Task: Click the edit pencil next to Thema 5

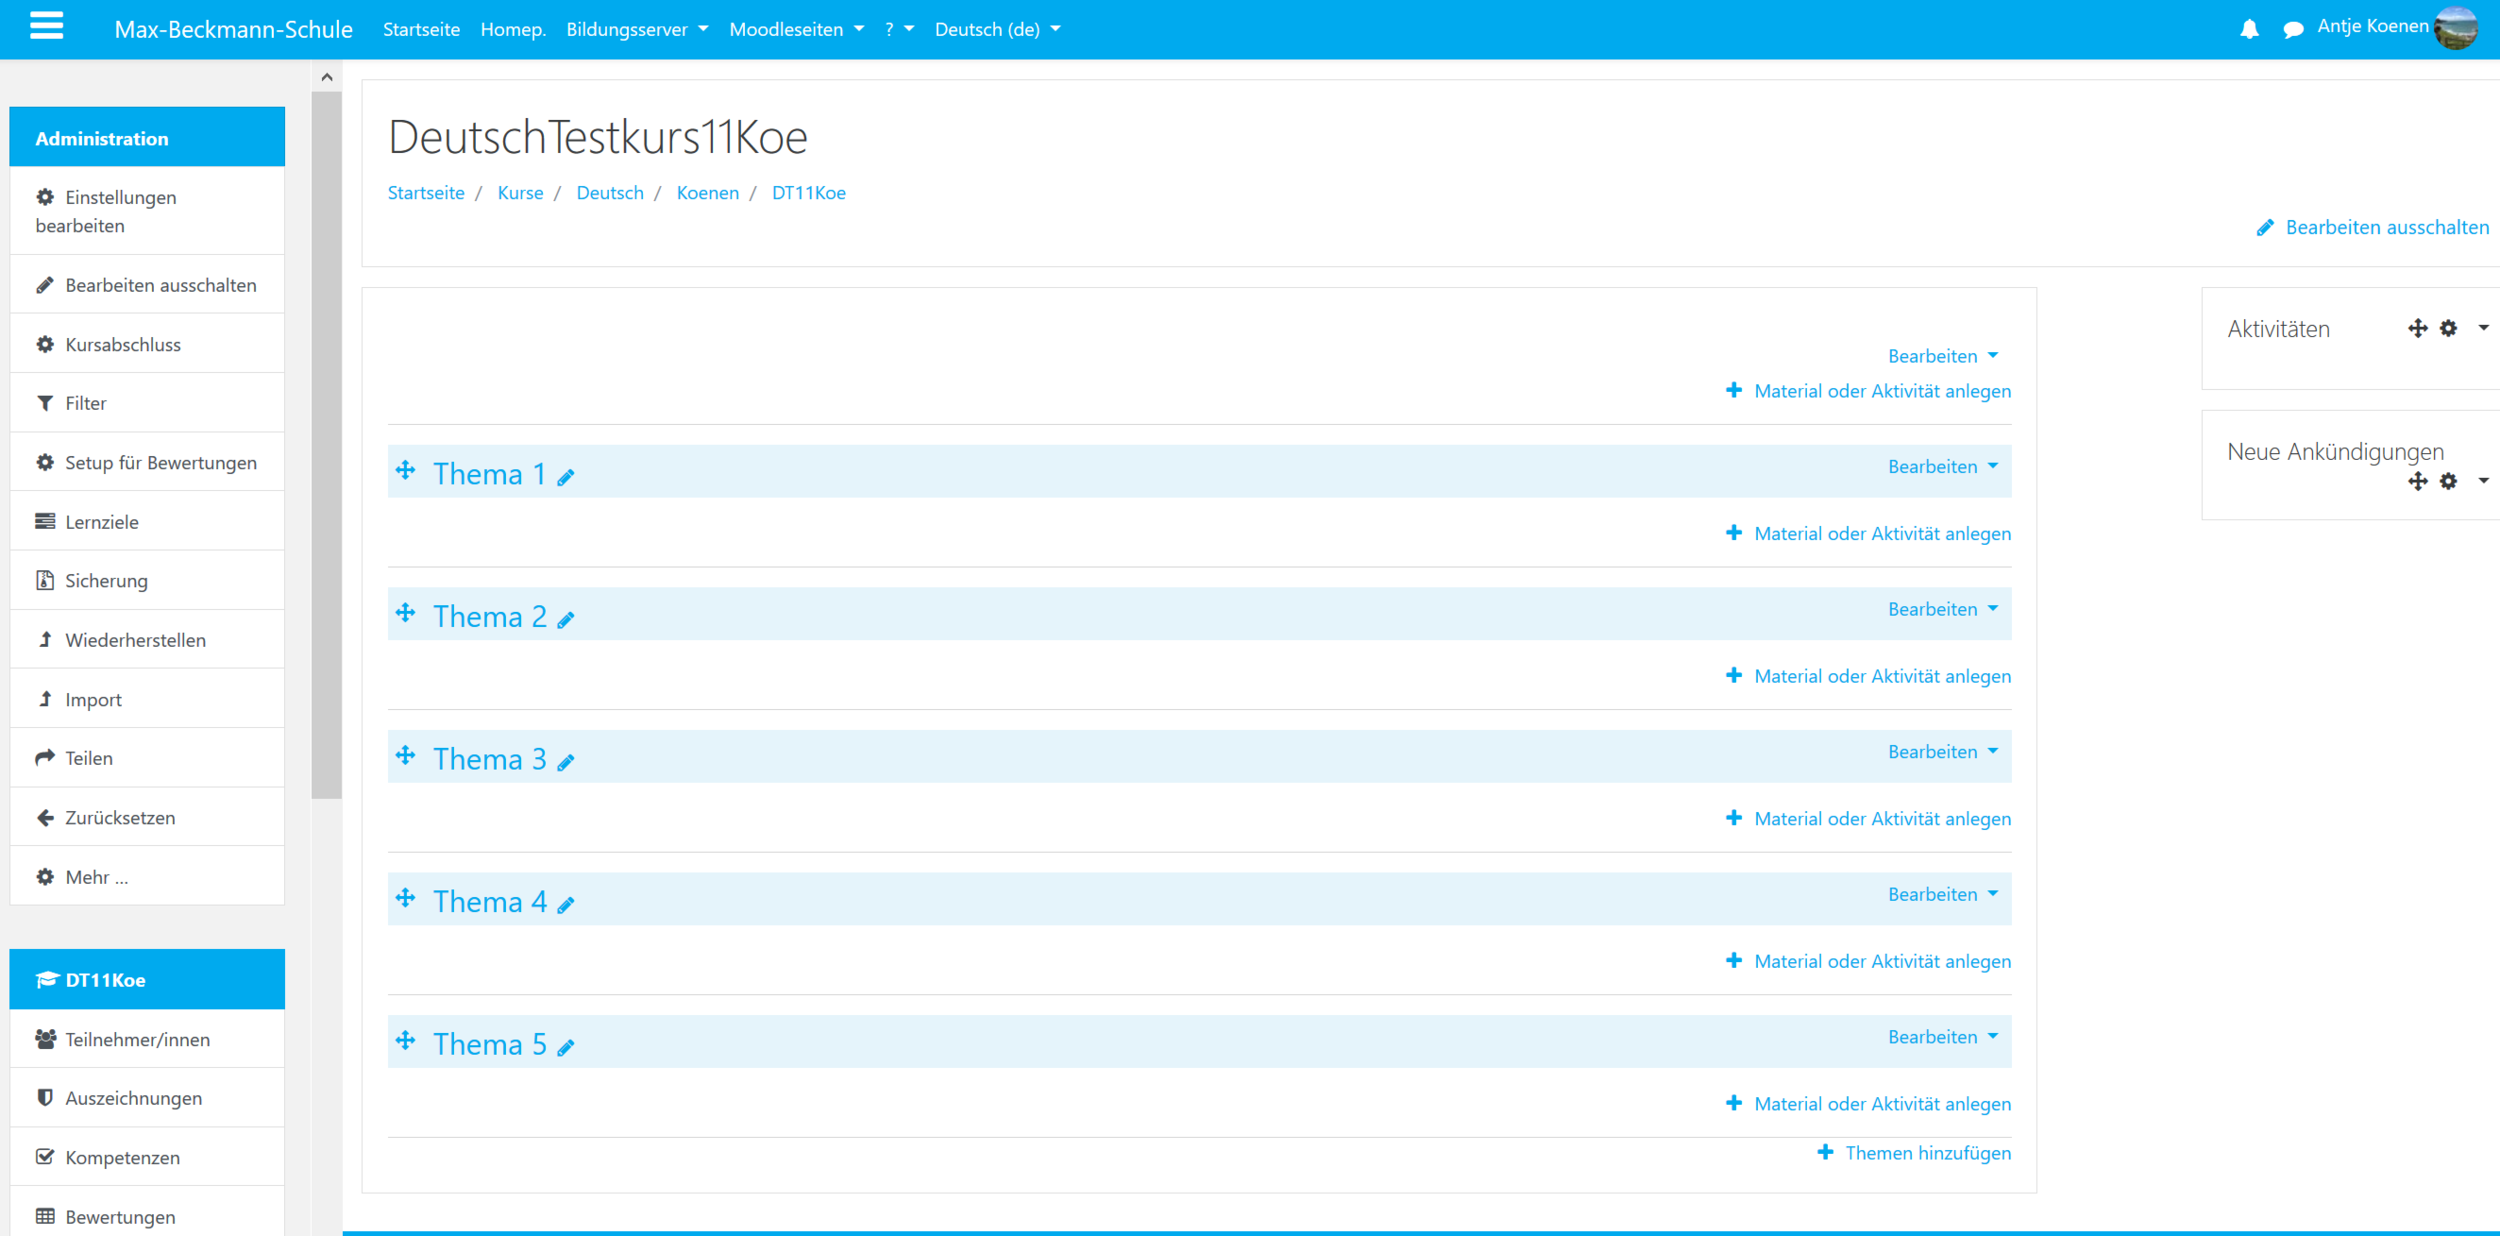Action: click(566, 1048)
